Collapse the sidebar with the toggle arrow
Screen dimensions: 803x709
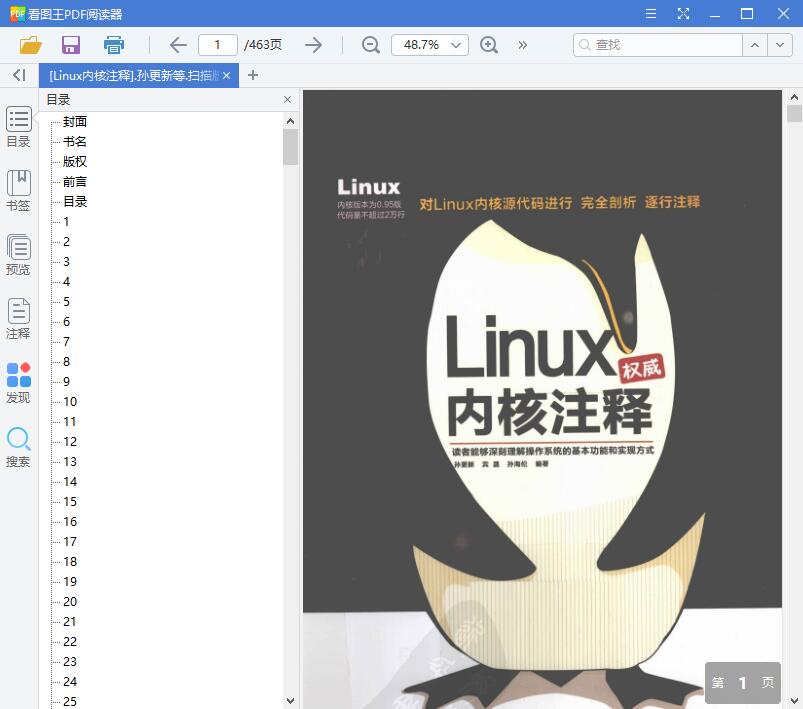(x=19, y=75)
